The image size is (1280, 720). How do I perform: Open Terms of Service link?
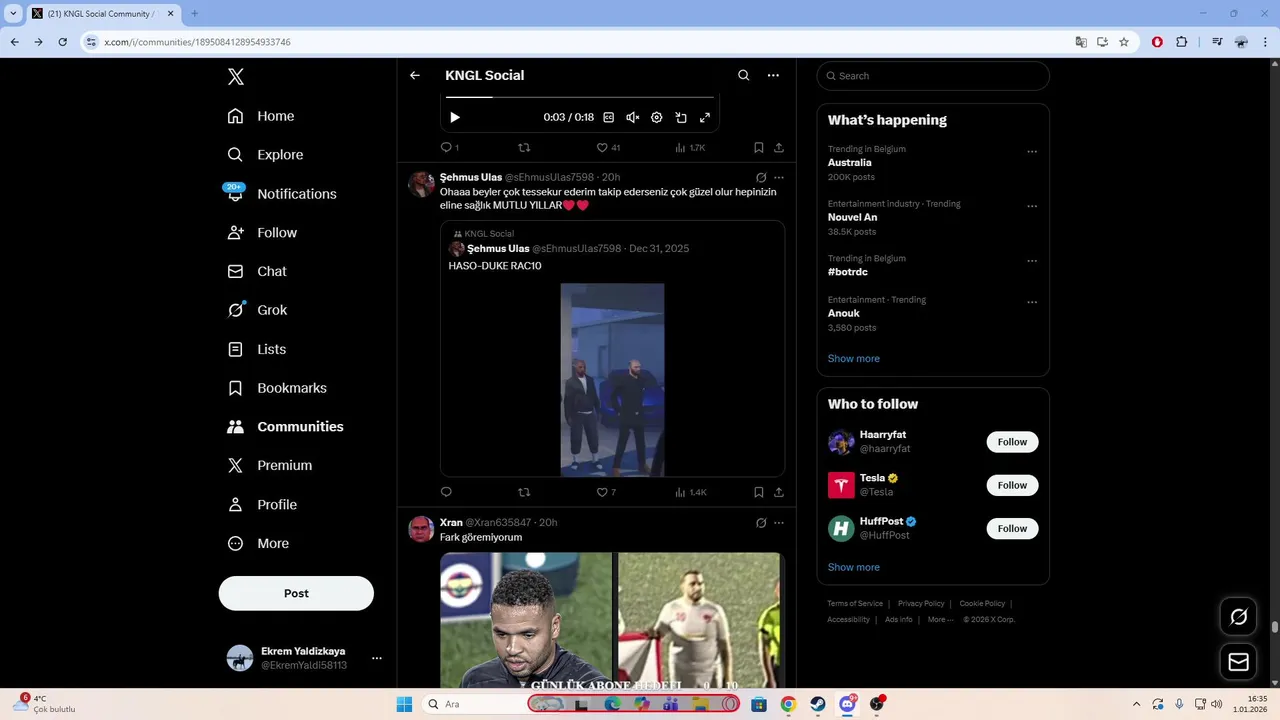(855, 604)
